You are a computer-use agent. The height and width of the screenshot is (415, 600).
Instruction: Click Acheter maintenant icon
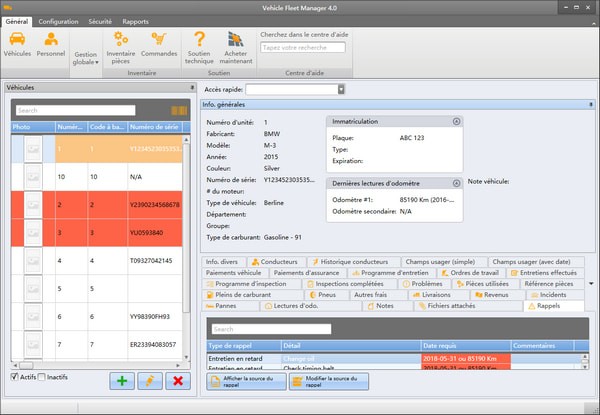(236, 44)
